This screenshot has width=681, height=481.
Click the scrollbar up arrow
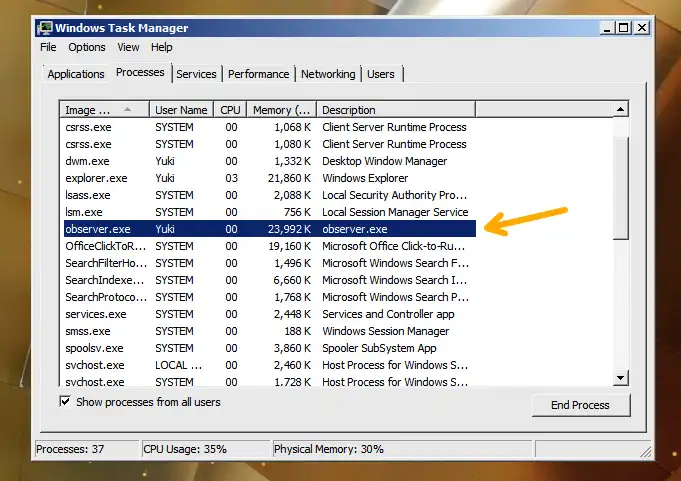tap(621, 109)
